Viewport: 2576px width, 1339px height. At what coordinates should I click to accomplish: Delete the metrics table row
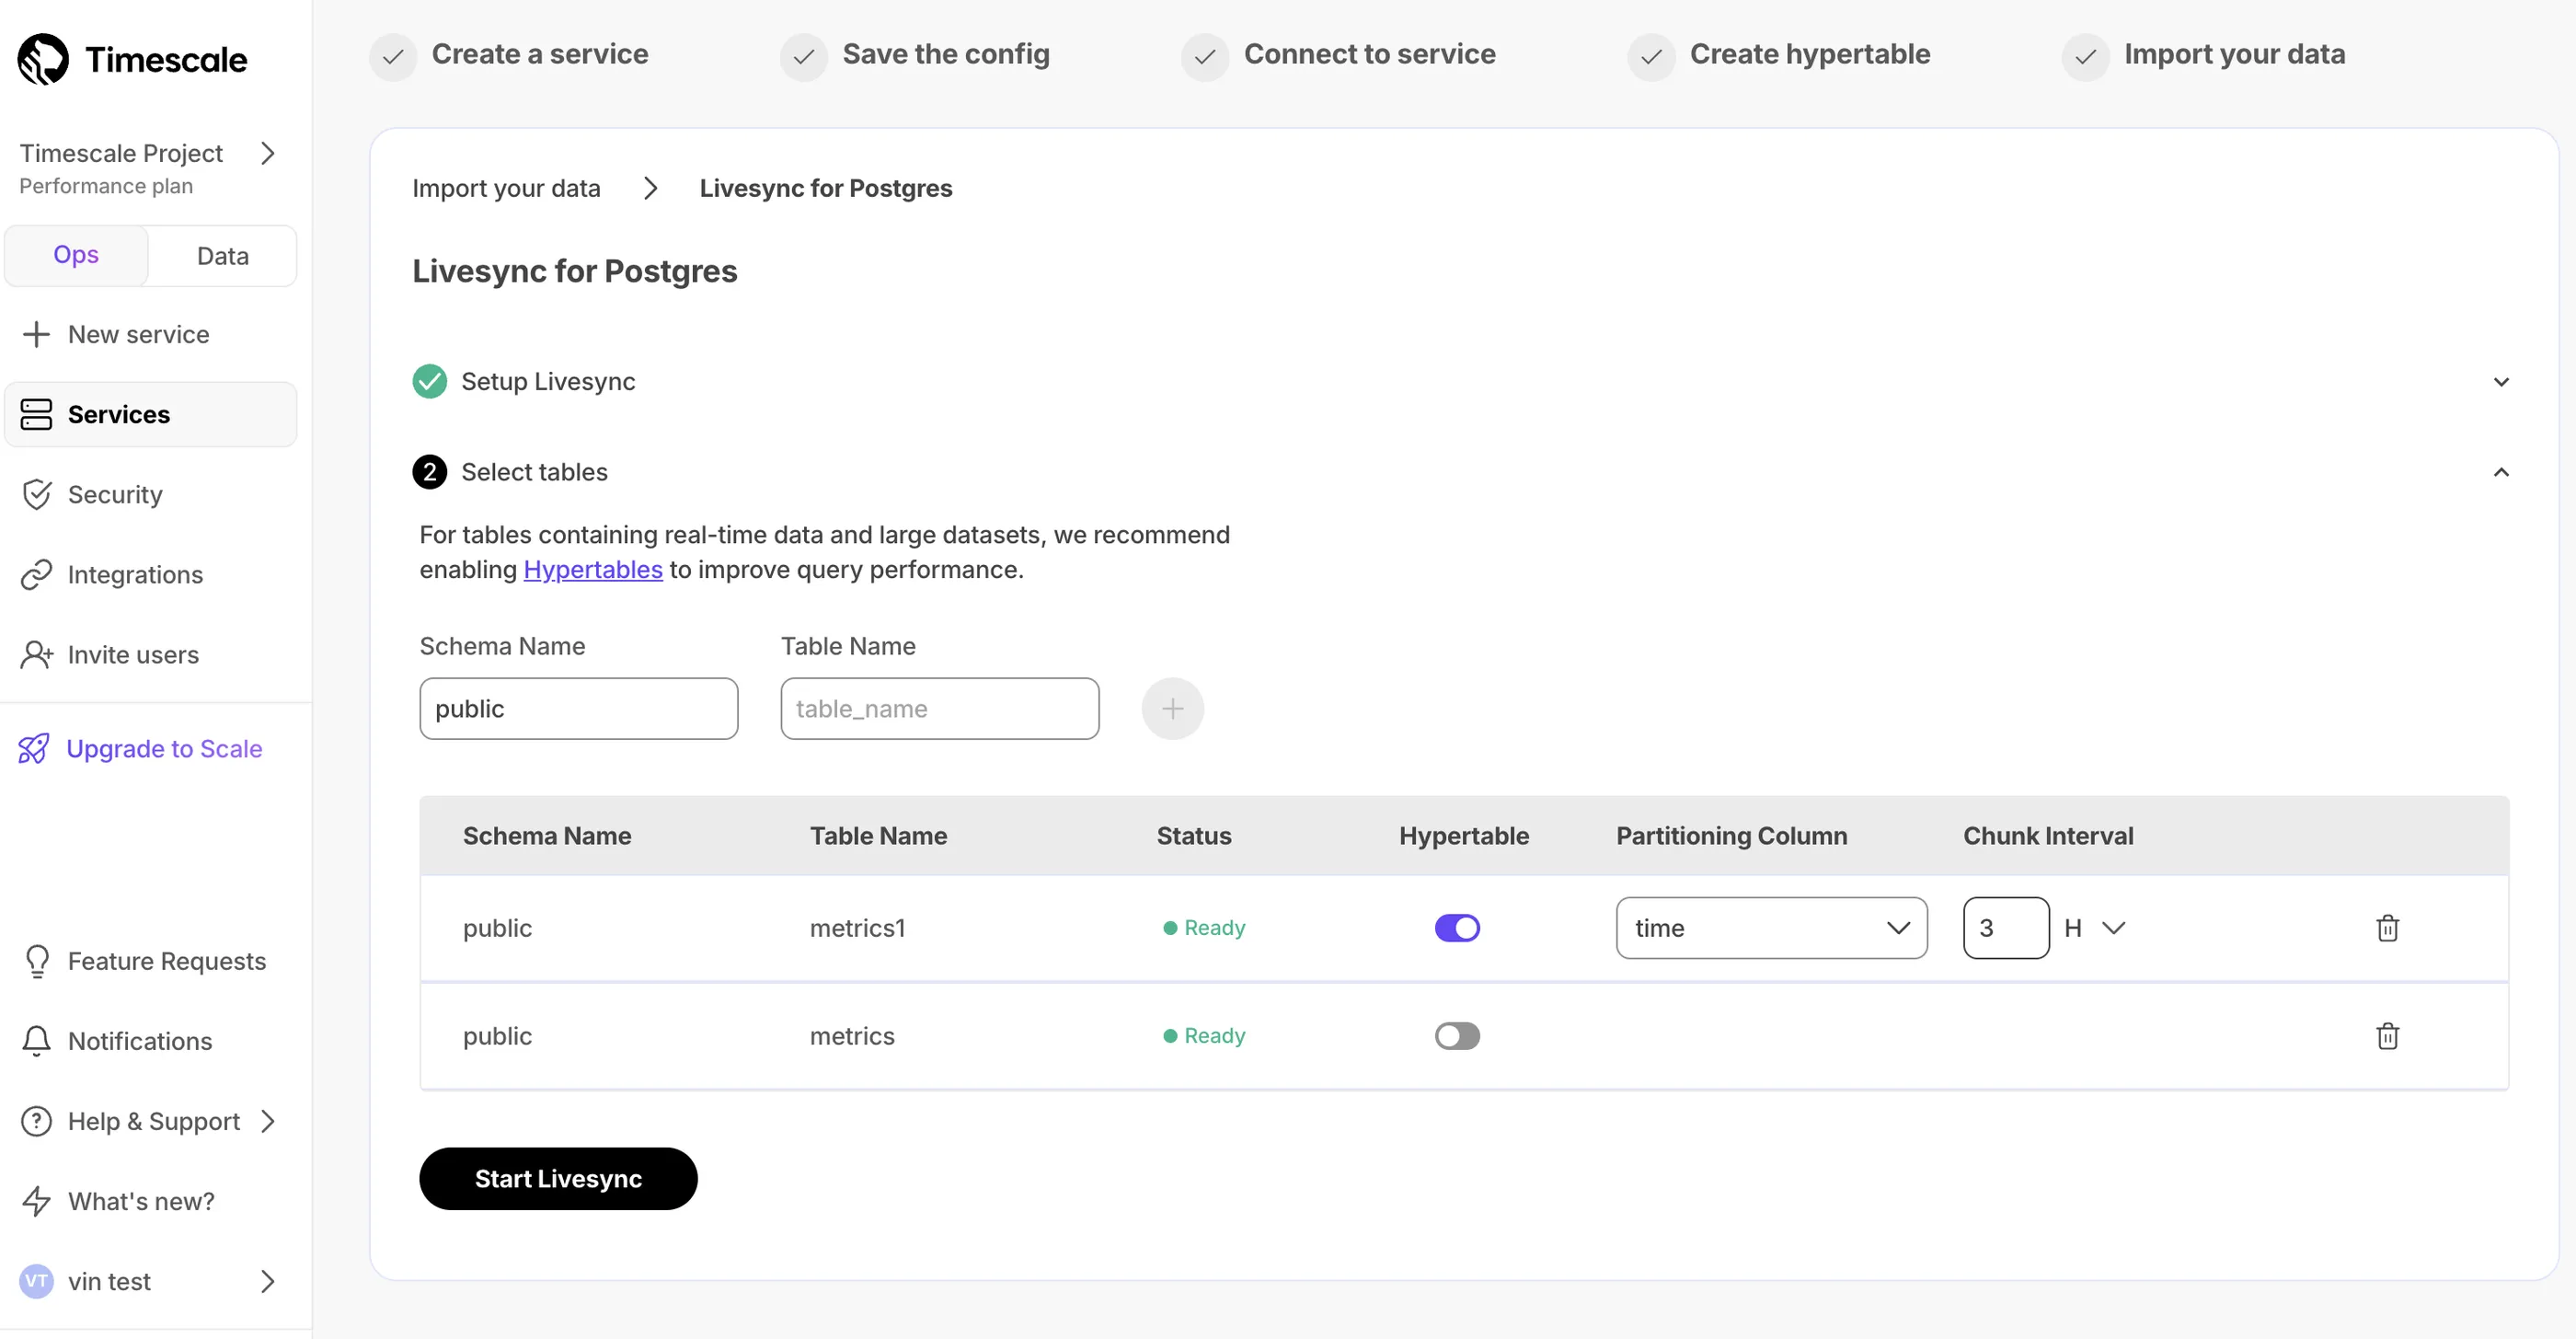click(x=2387, y=1035)
